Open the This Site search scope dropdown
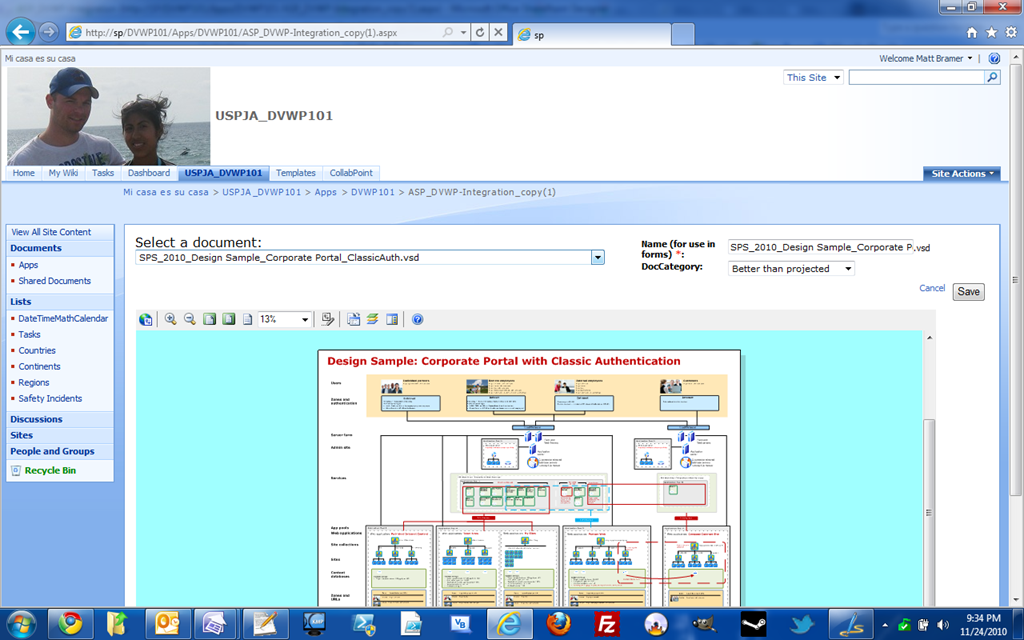 point(813,77)
